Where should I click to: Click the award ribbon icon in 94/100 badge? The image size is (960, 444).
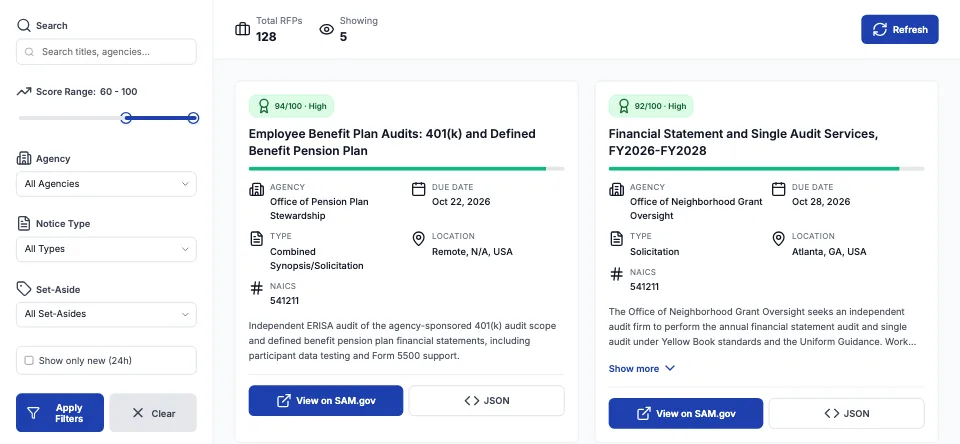pos(264,106)
